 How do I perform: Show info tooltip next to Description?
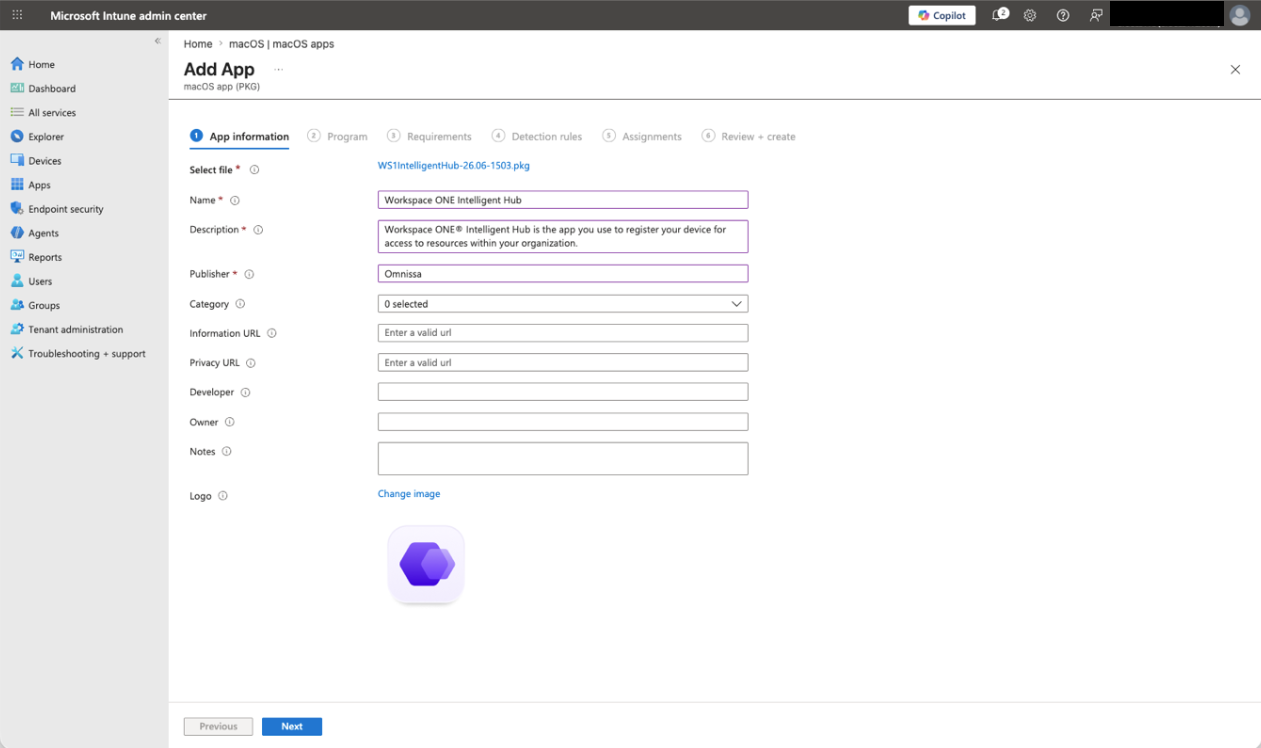tap(258, 230)
